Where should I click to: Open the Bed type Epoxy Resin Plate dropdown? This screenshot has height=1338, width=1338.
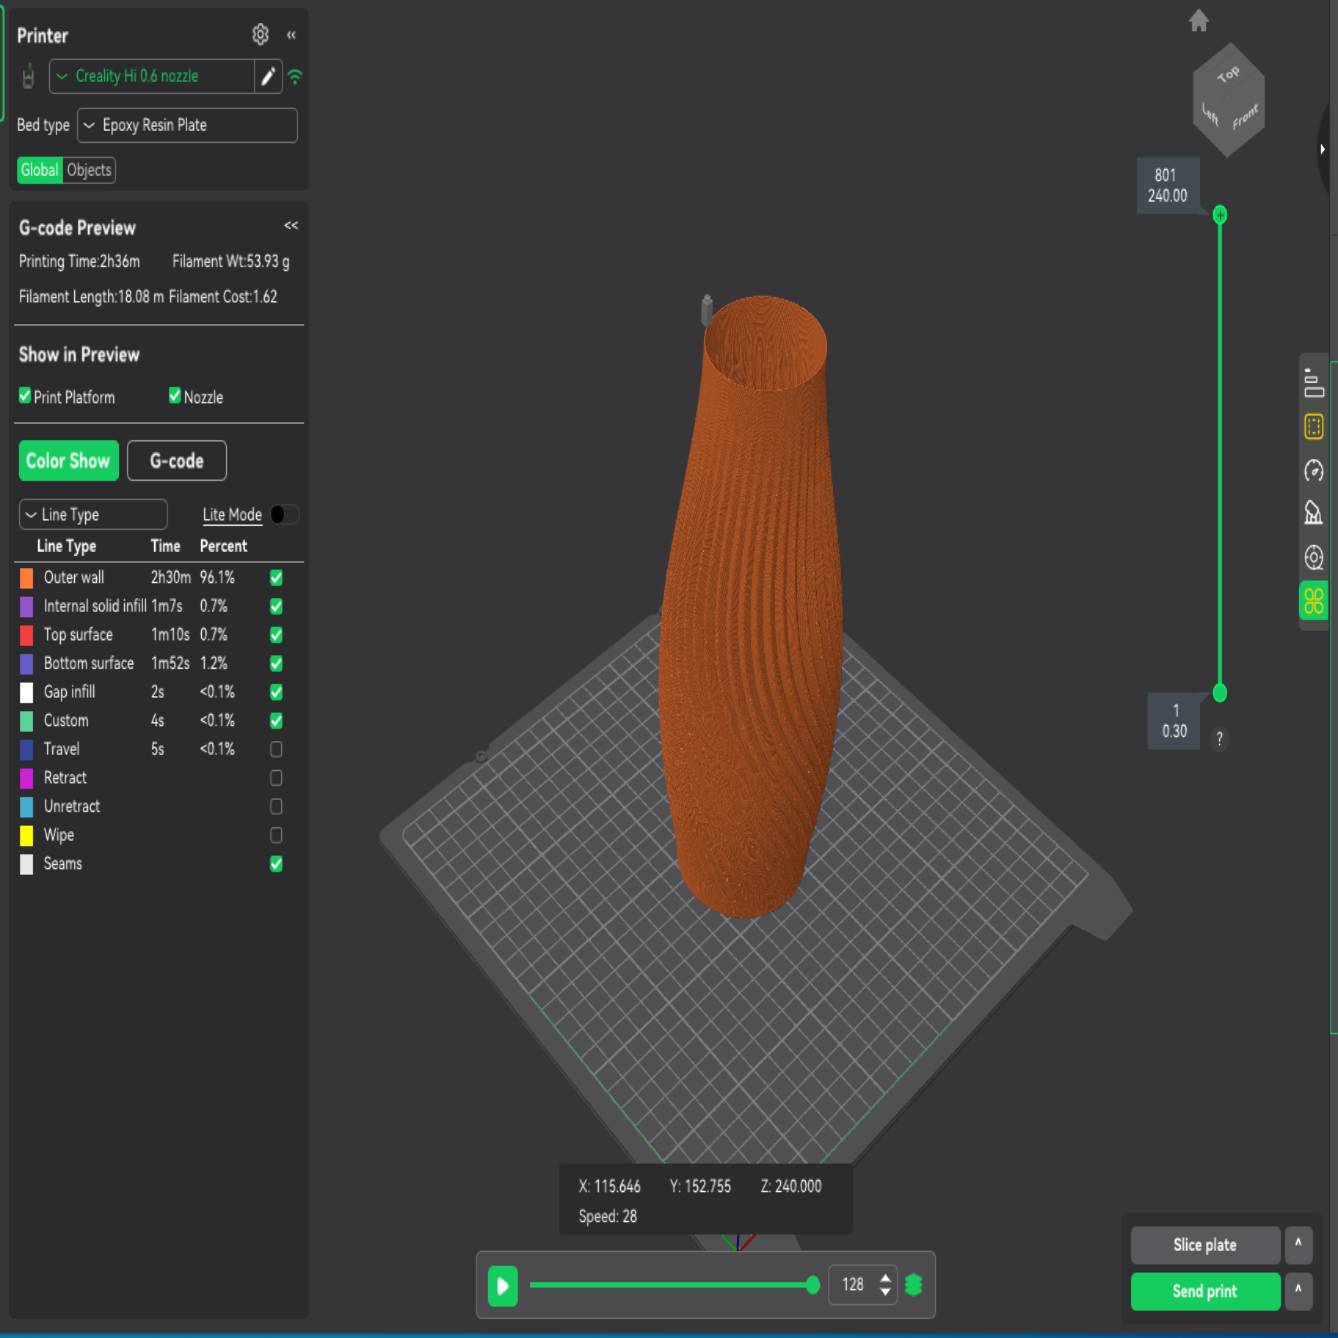point(187,125)
